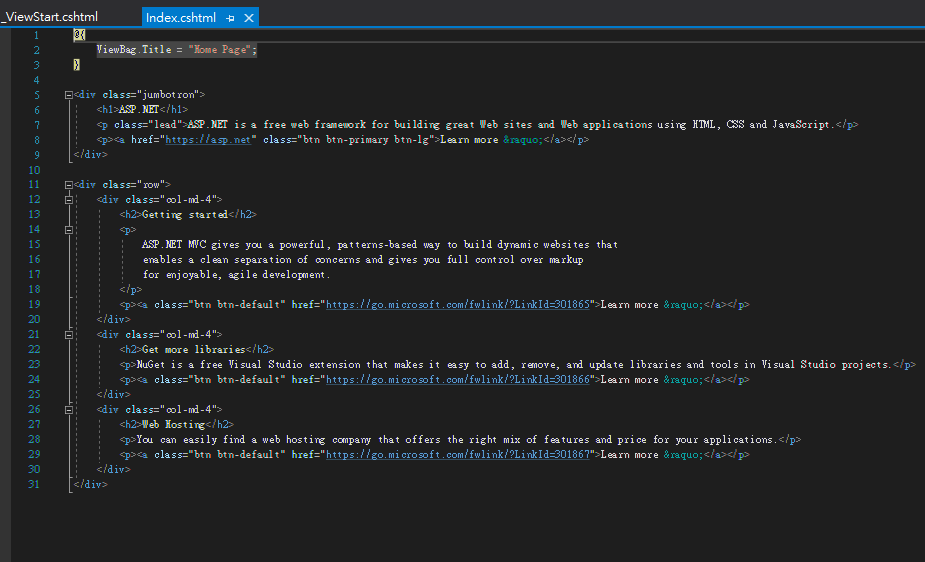Click line number 31 in the gutter
Image resolution: width=925 pixels, height=562 pixels.
(34, 485)
